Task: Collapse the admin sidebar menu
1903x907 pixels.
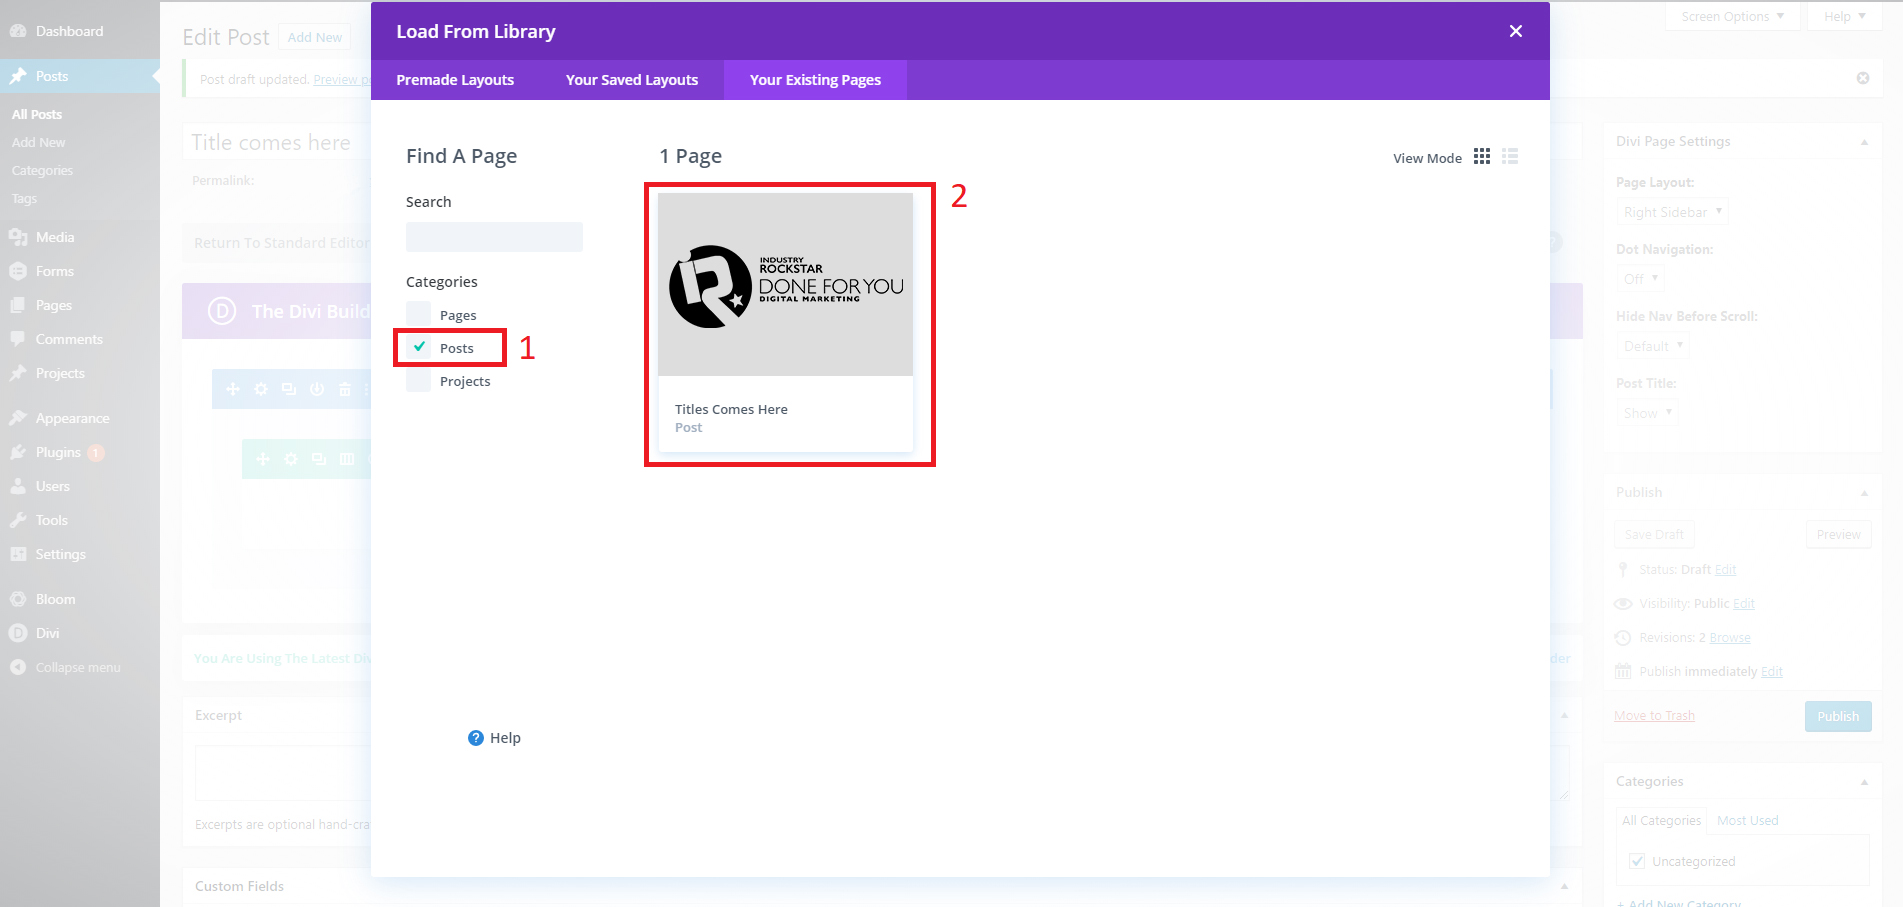Action: coord(80,667)
